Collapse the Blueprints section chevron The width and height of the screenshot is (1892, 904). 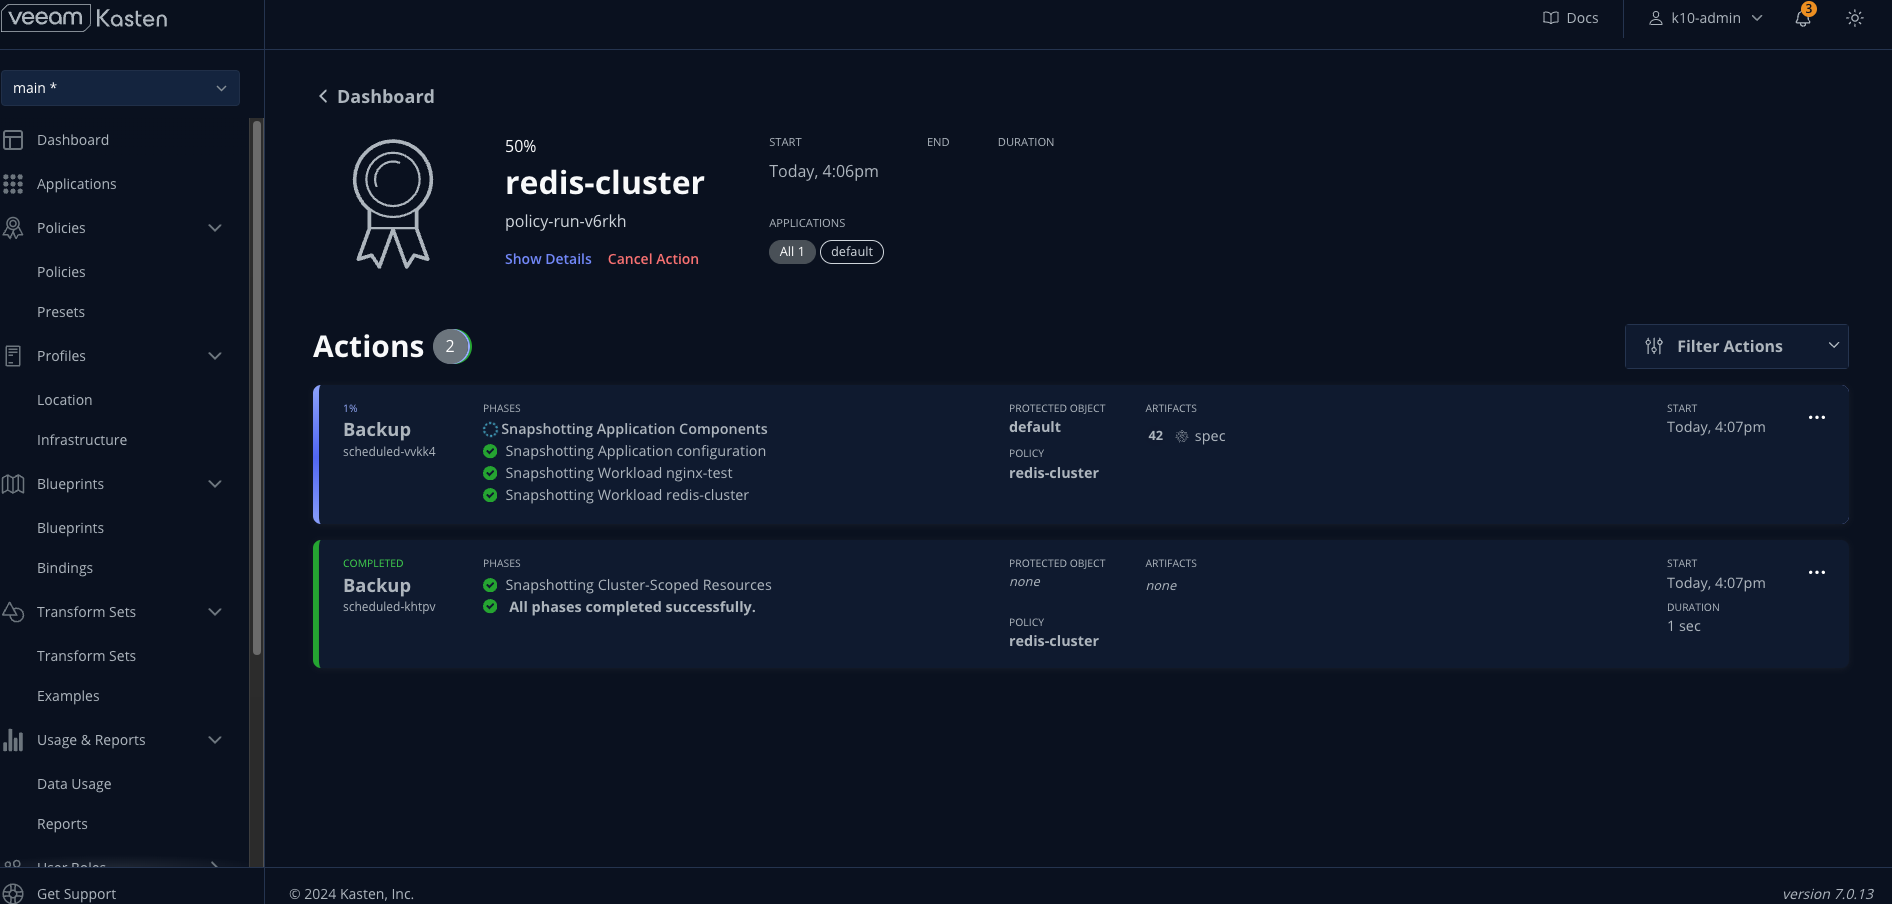pos(215,484)
